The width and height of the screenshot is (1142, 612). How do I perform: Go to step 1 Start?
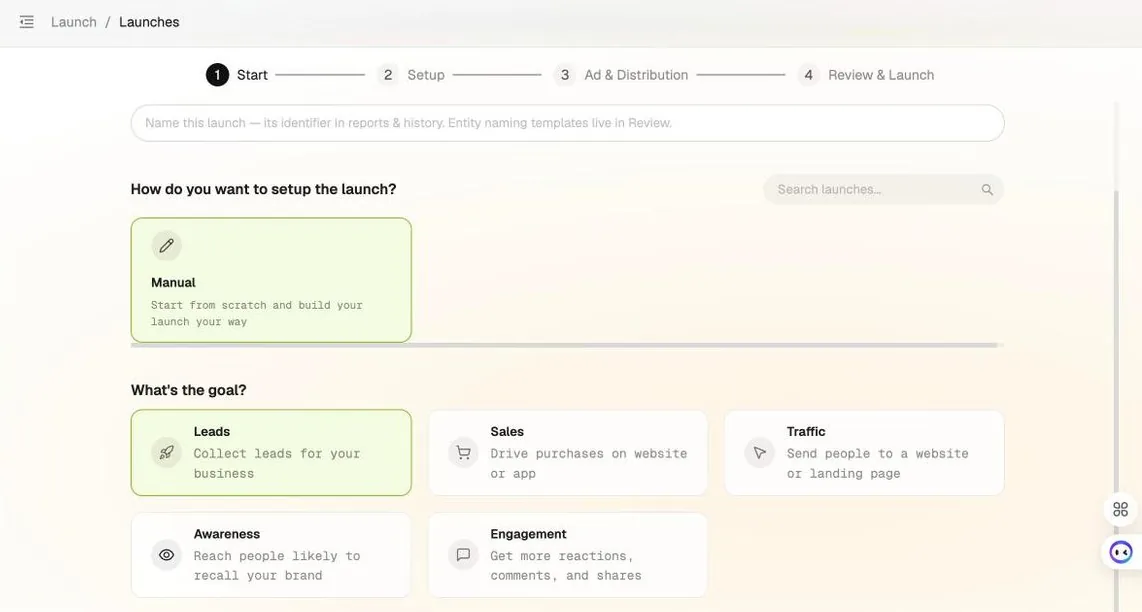pyautogui.click(x=237, y=75)
